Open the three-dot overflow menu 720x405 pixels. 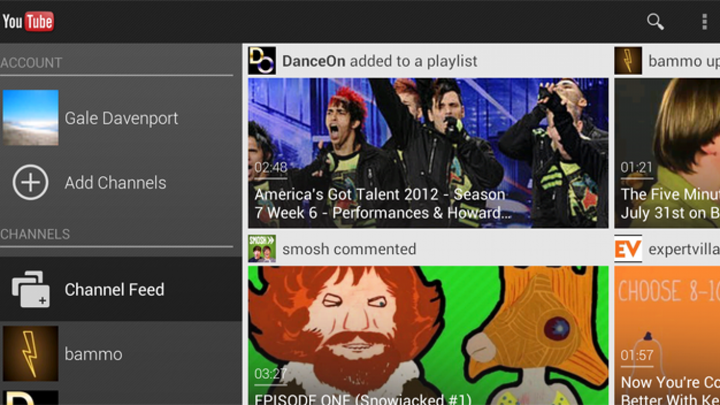(704, 22)
